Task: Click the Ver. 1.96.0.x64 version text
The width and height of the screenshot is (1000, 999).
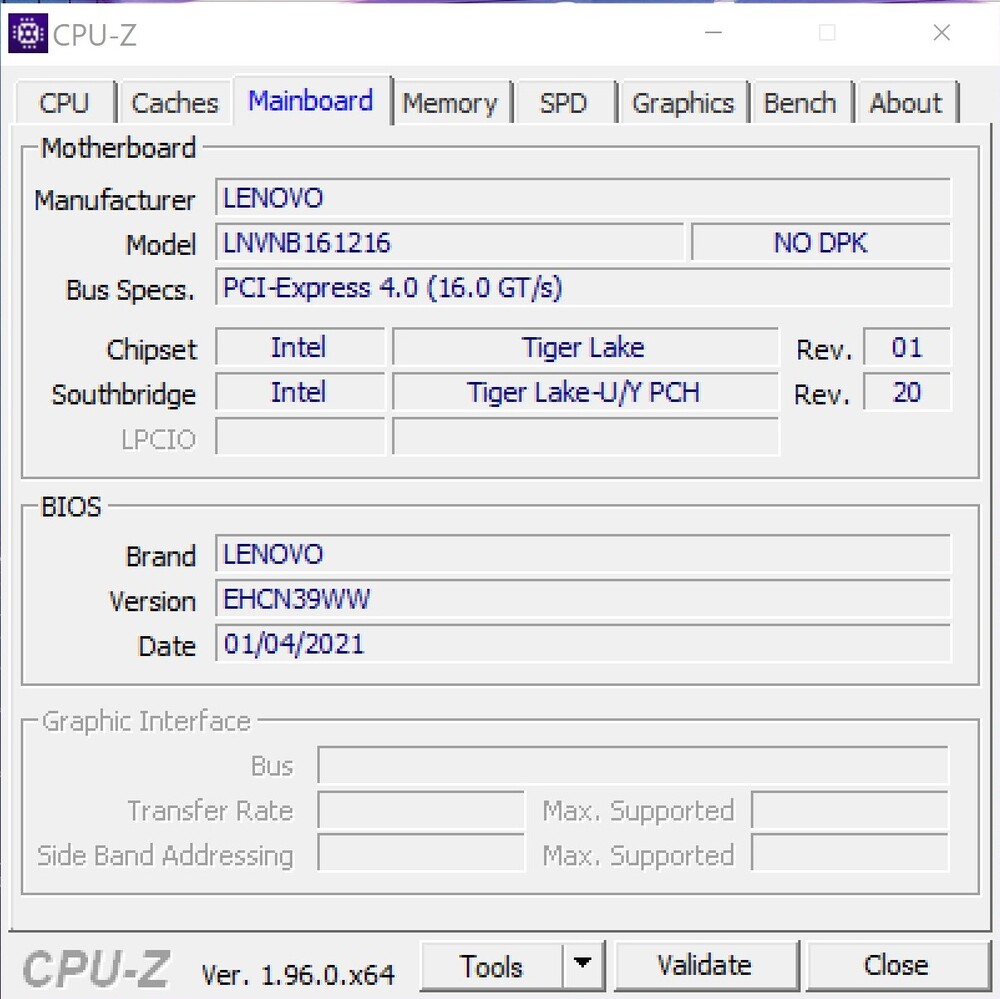Action: (298, 975)
